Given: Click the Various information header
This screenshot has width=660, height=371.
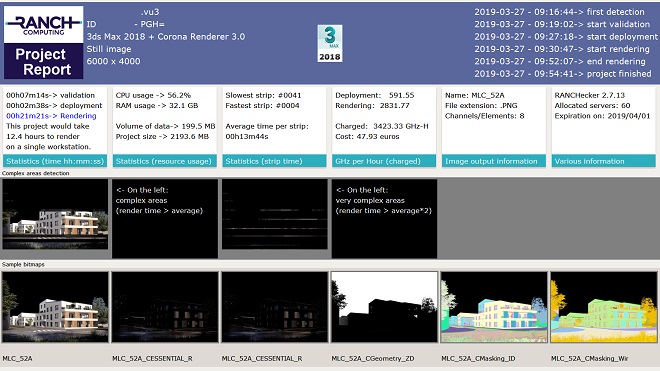Looking at the screenshot, I should 604,161.
